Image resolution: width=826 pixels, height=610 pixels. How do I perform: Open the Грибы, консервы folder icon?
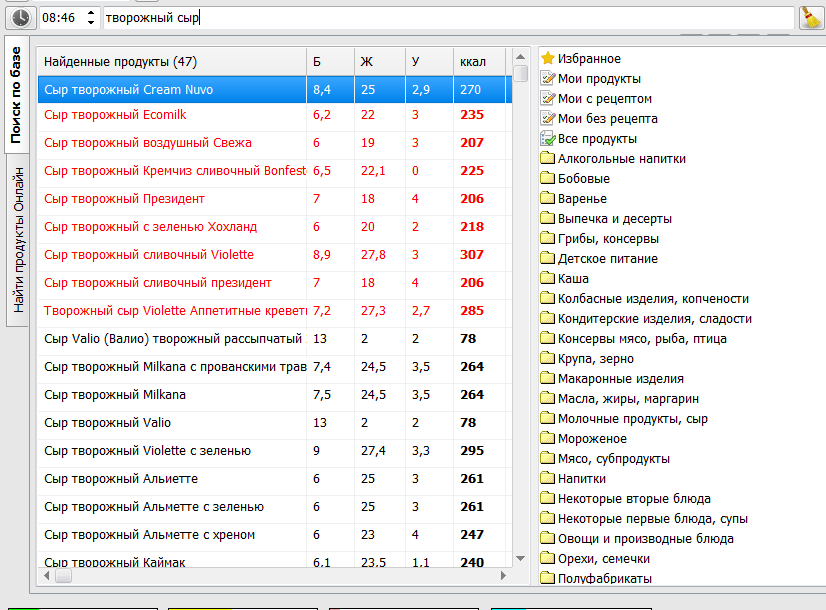pyautogui.click(x=548, y=238)
